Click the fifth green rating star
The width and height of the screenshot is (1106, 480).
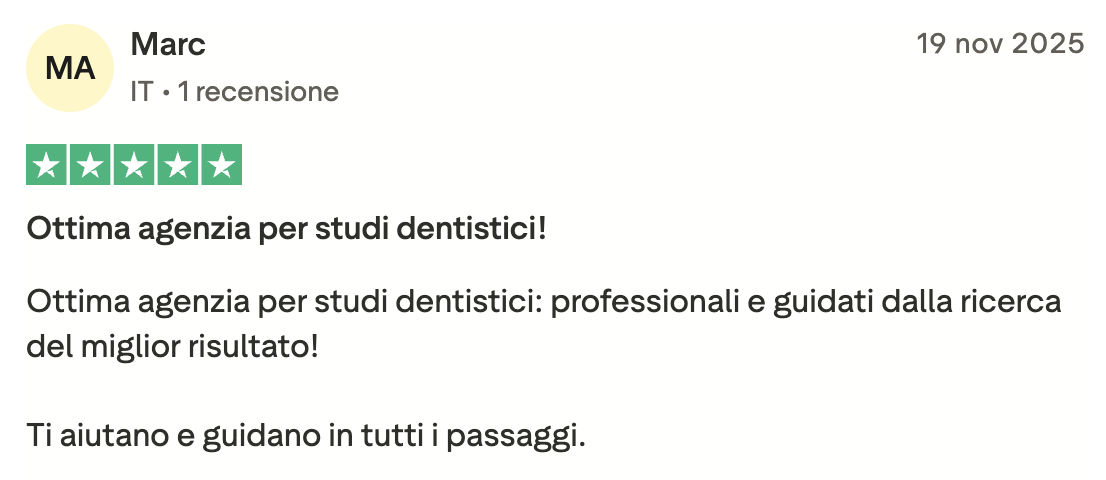221,166
